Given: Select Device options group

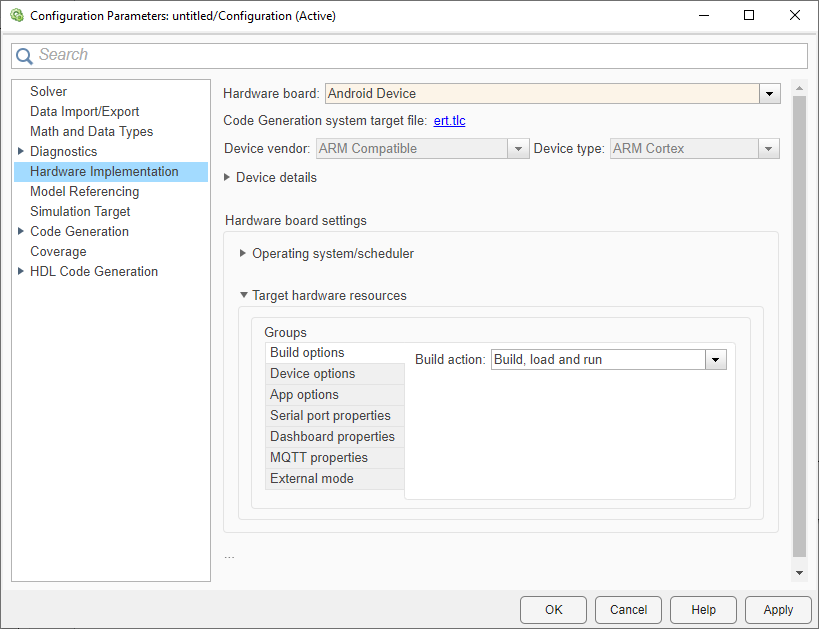Looking at the screenshot, I should click(312, 373).
